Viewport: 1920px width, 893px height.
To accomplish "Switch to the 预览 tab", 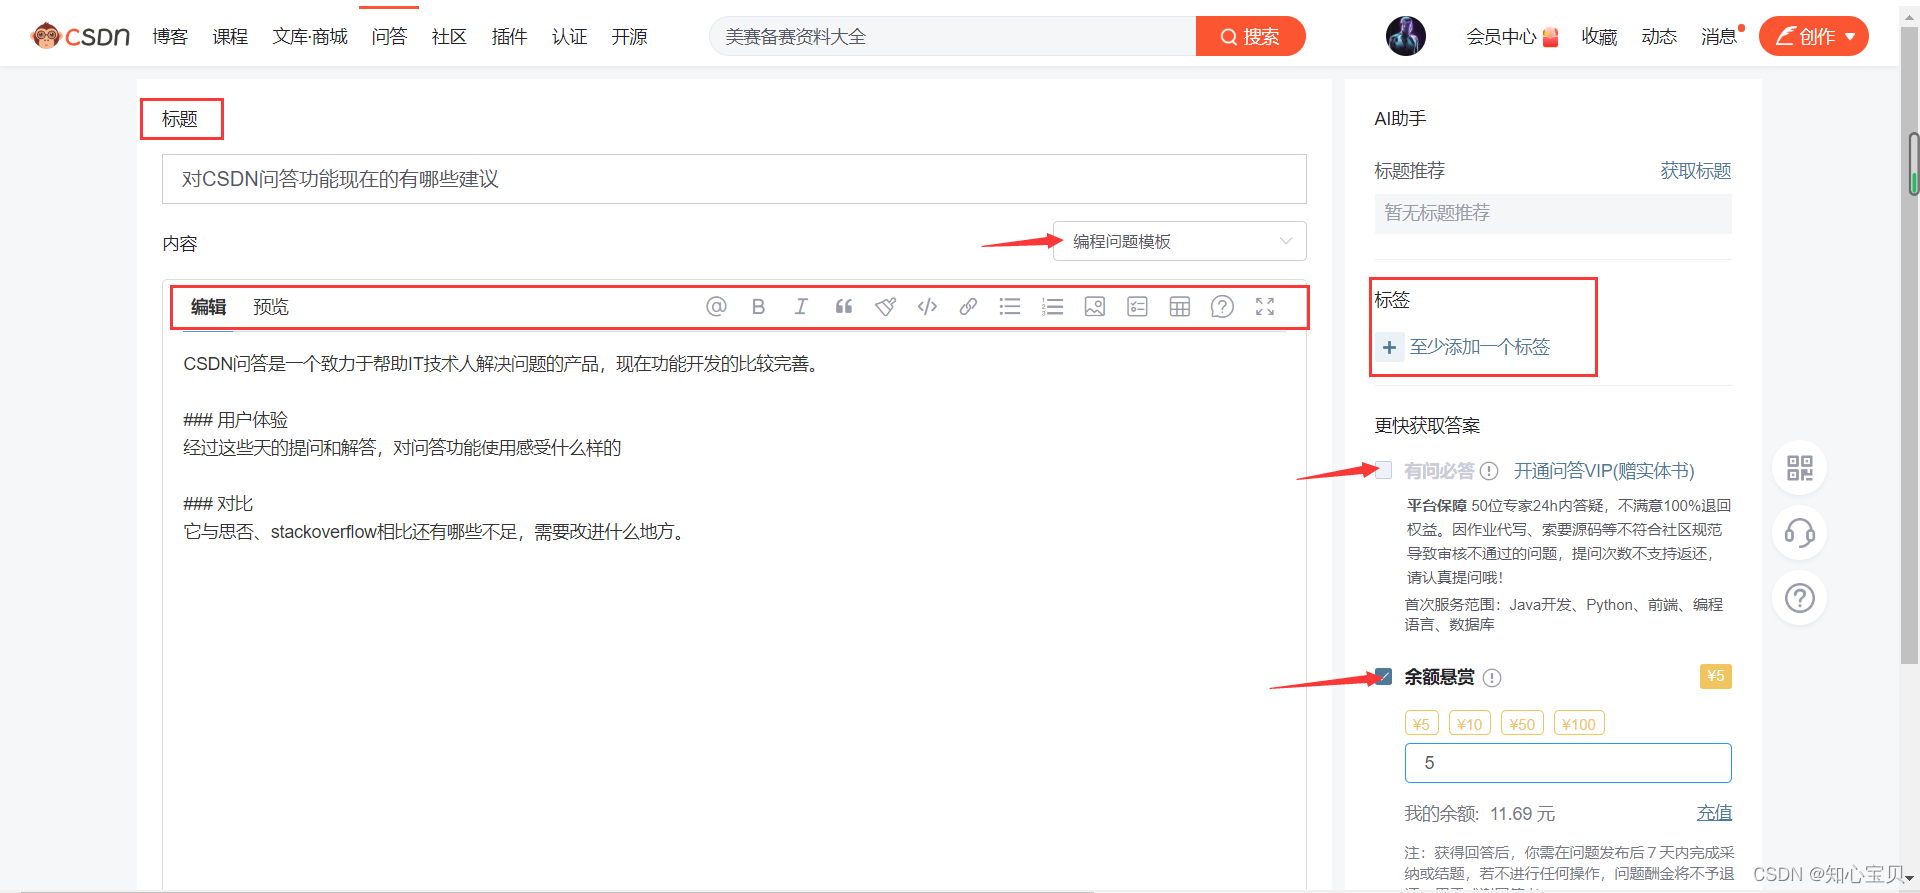I will [x=270, y=307].
